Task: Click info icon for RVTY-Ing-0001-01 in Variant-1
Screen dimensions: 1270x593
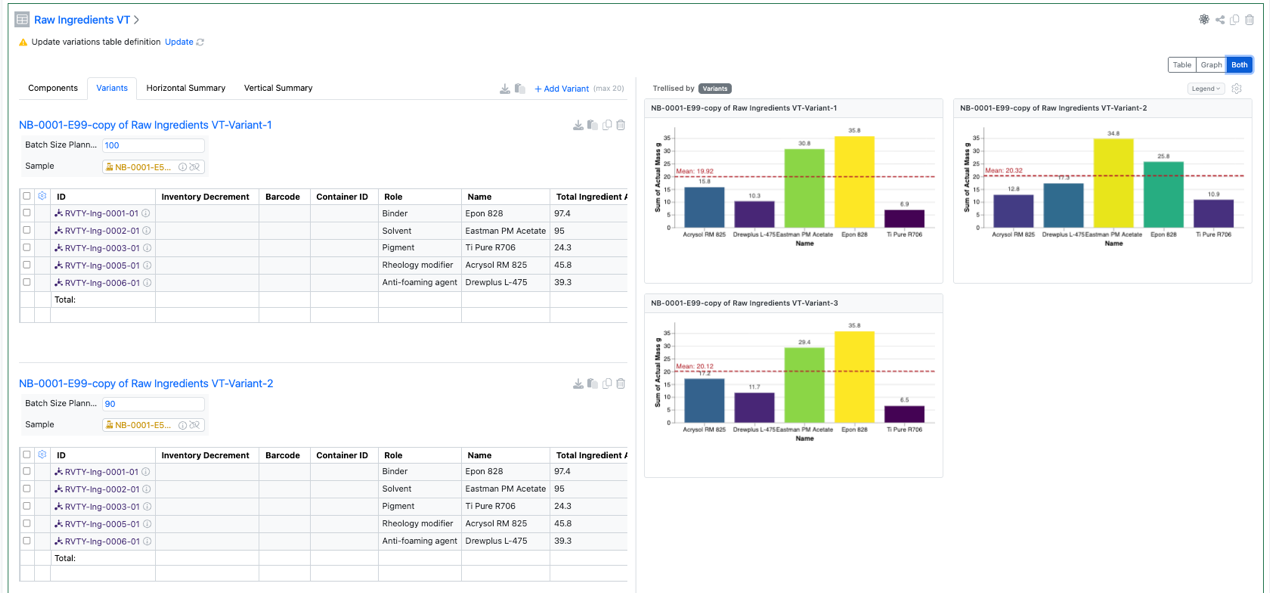Action: 146,214
